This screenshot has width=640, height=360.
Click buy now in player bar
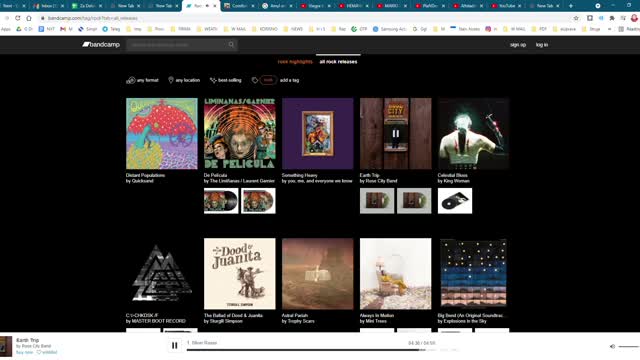[24, 352]
